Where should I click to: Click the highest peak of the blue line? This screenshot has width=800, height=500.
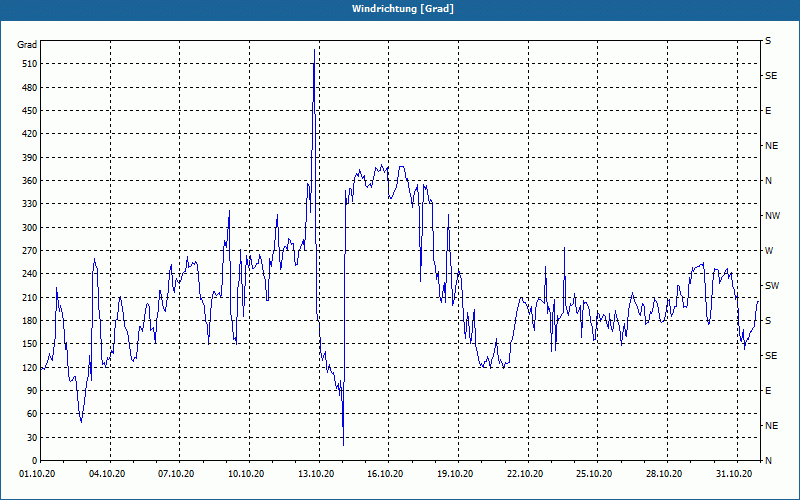pos(314,50)
